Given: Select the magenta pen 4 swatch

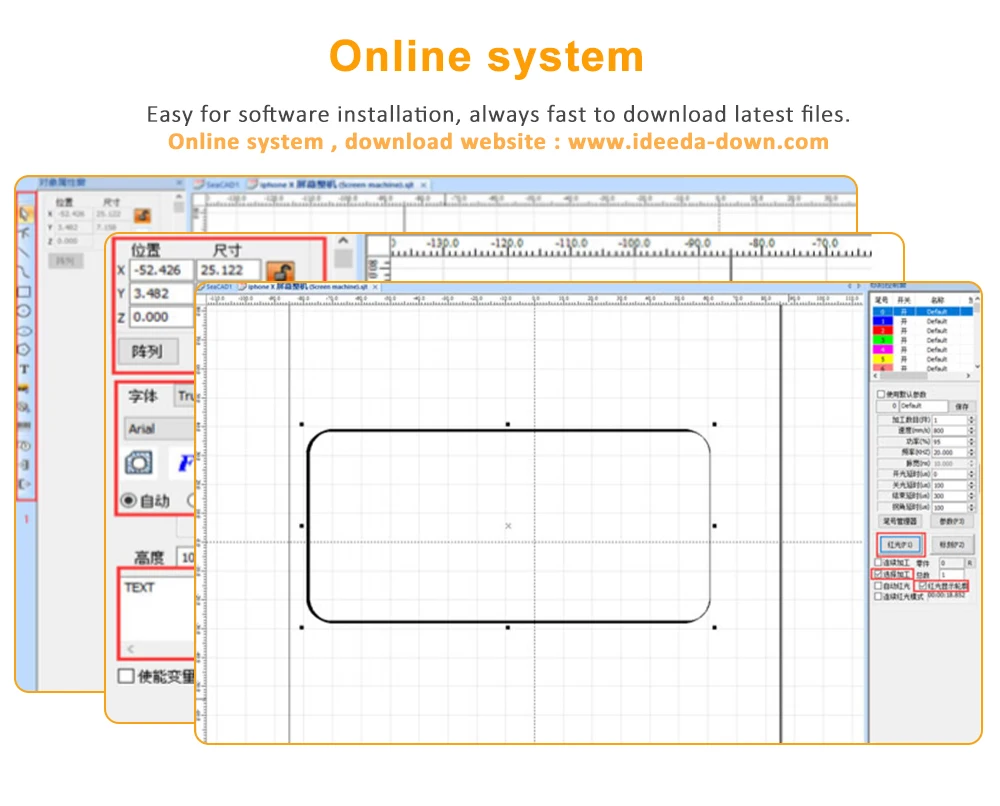Looking at the screenshot, I should (x=883, y=349).
